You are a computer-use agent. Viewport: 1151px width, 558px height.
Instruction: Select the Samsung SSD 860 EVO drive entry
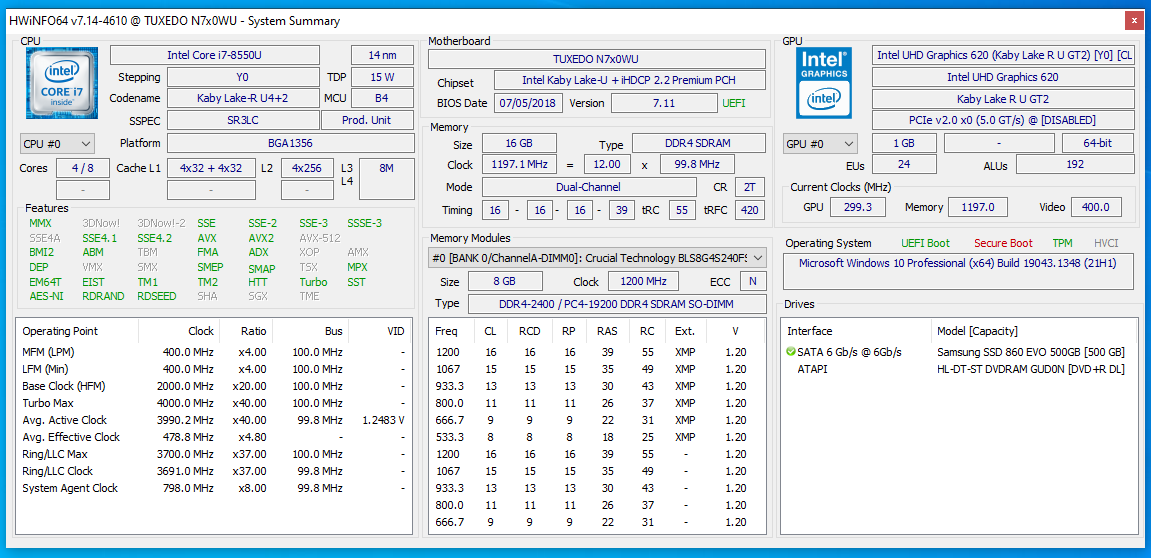[1030, 352]
